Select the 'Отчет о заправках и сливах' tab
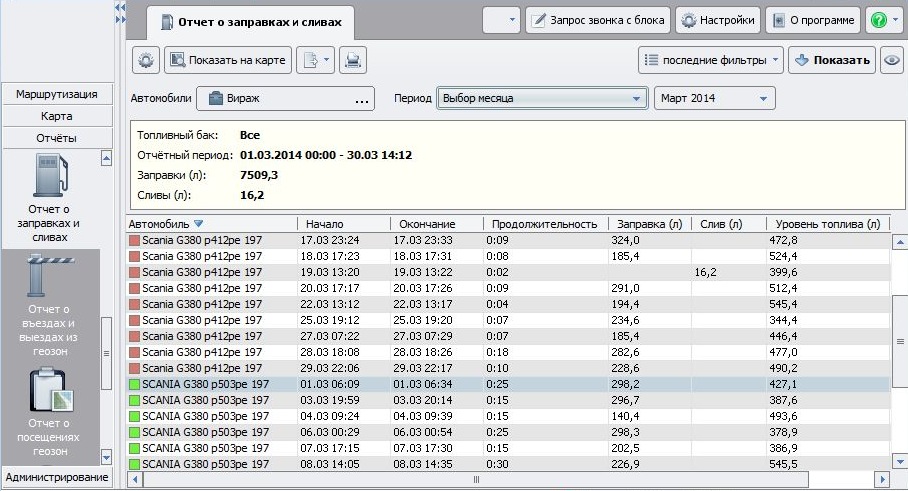Viewport: 908px width, 491px height. tap(251, 23)
